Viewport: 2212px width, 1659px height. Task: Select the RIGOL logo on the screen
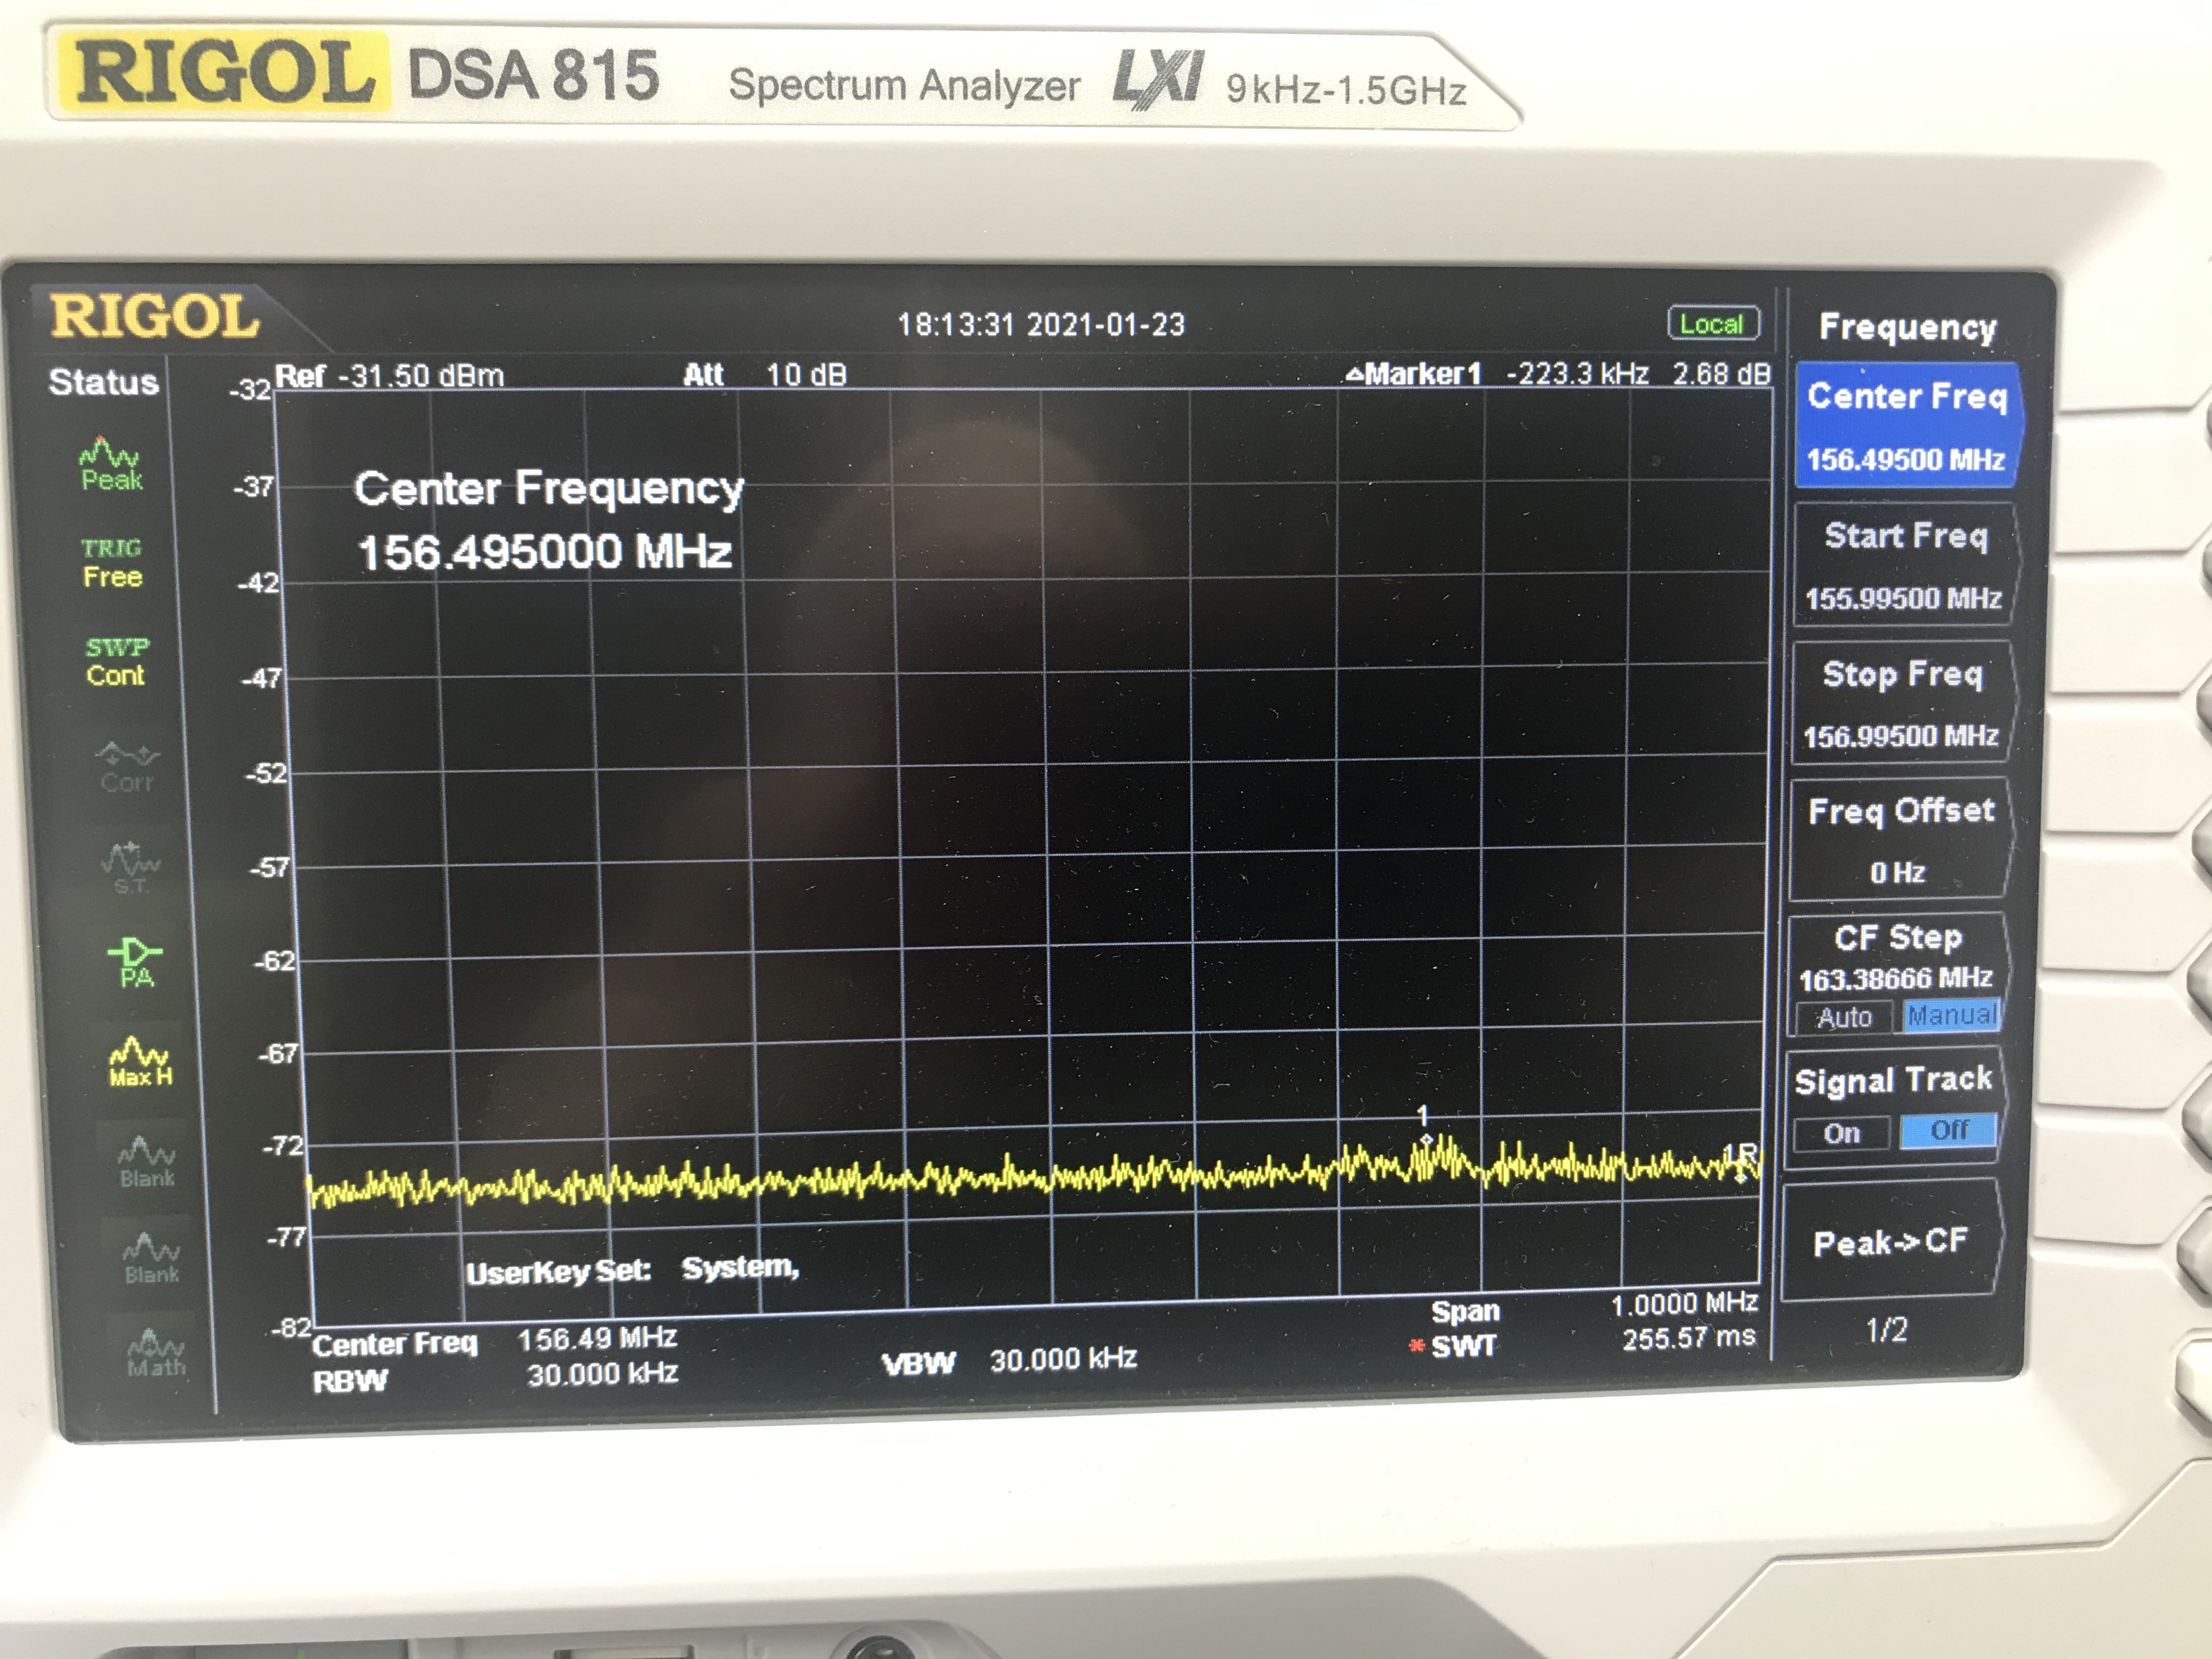(x=155, y=316)
